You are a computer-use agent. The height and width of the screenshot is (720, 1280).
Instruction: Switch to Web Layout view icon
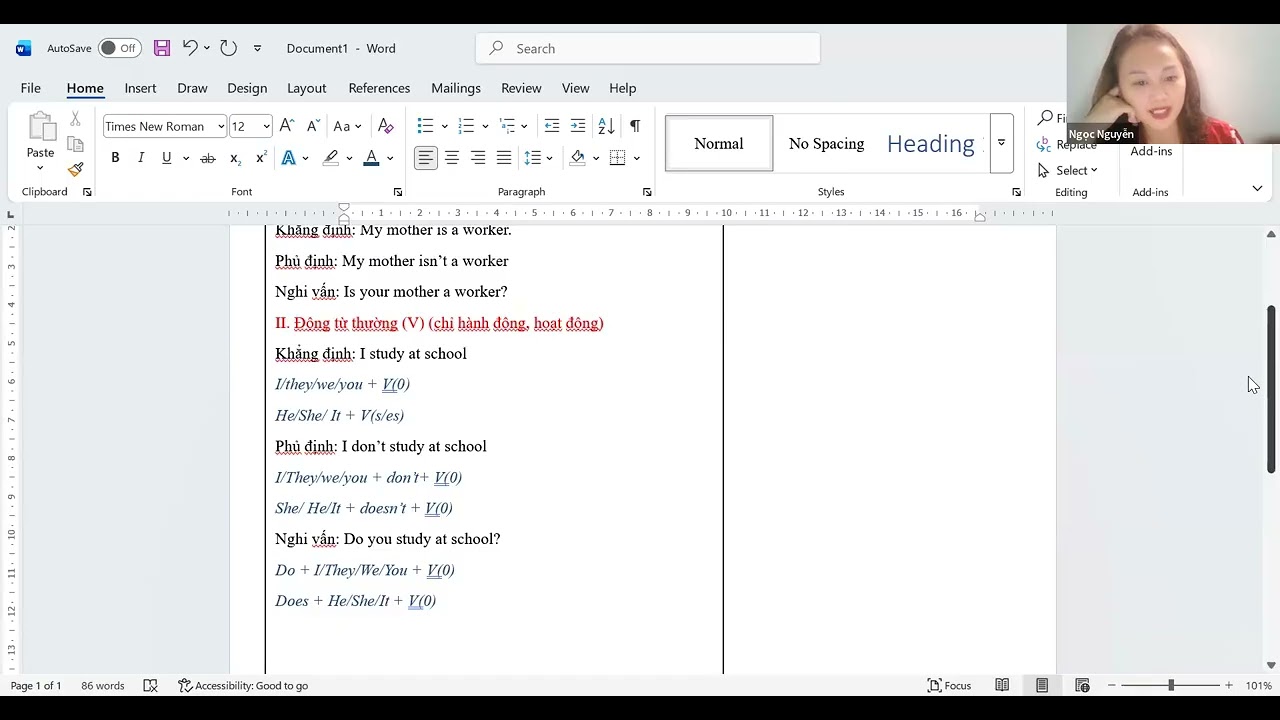click(x=1082, y=685)
